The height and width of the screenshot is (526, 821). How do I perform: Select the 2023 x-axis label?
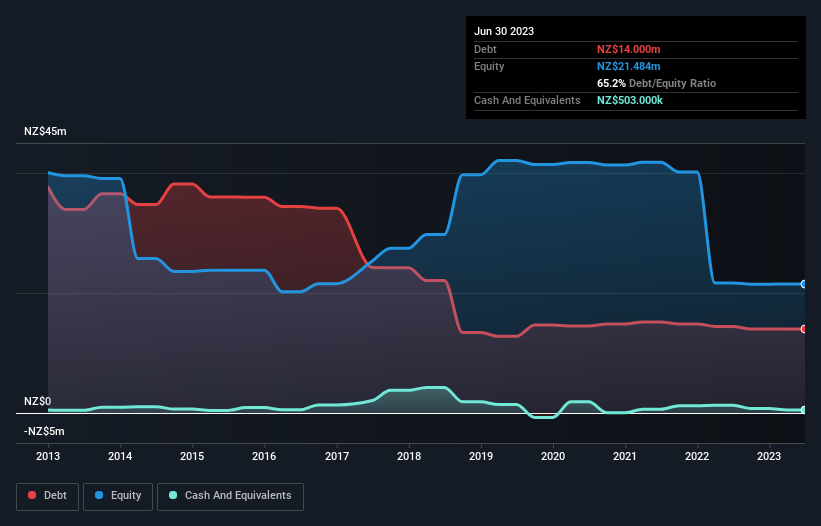tap(769, 456)
